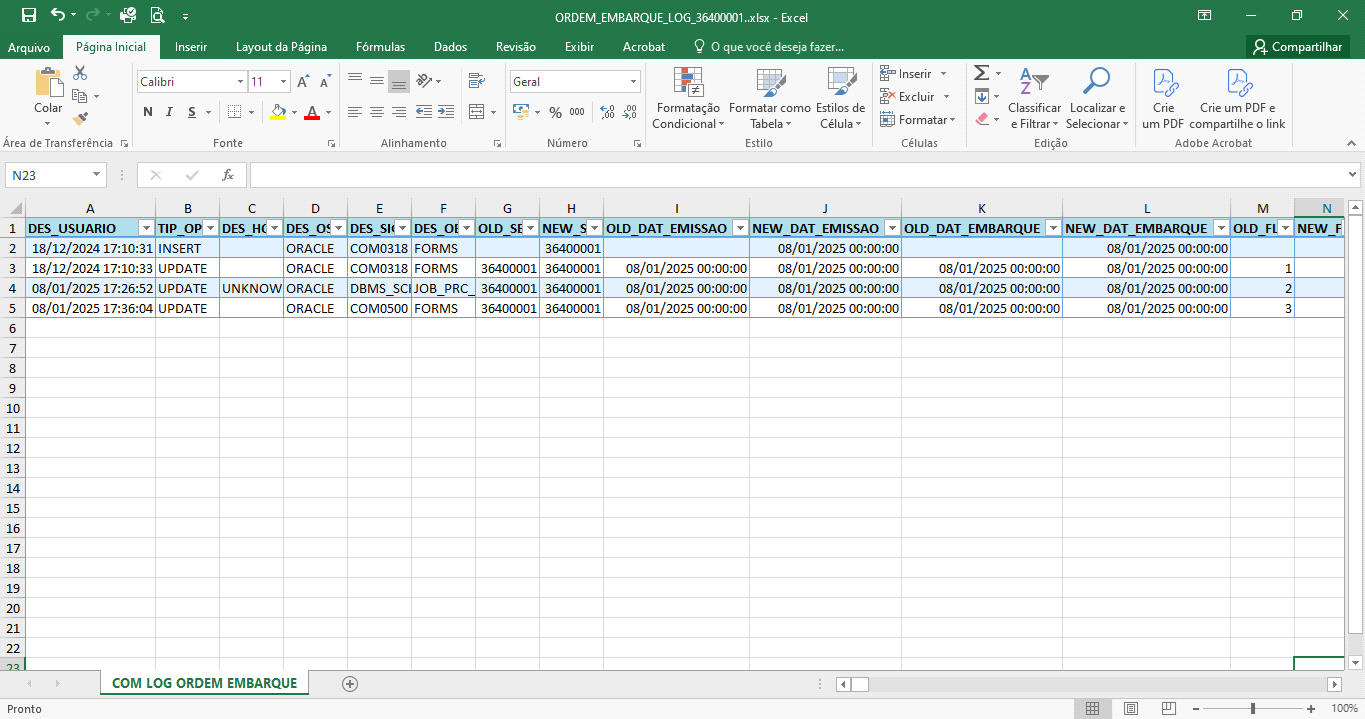Click the AutoSum sigma icon
The width and height of the screenshot is (1365, 719).
982,73
